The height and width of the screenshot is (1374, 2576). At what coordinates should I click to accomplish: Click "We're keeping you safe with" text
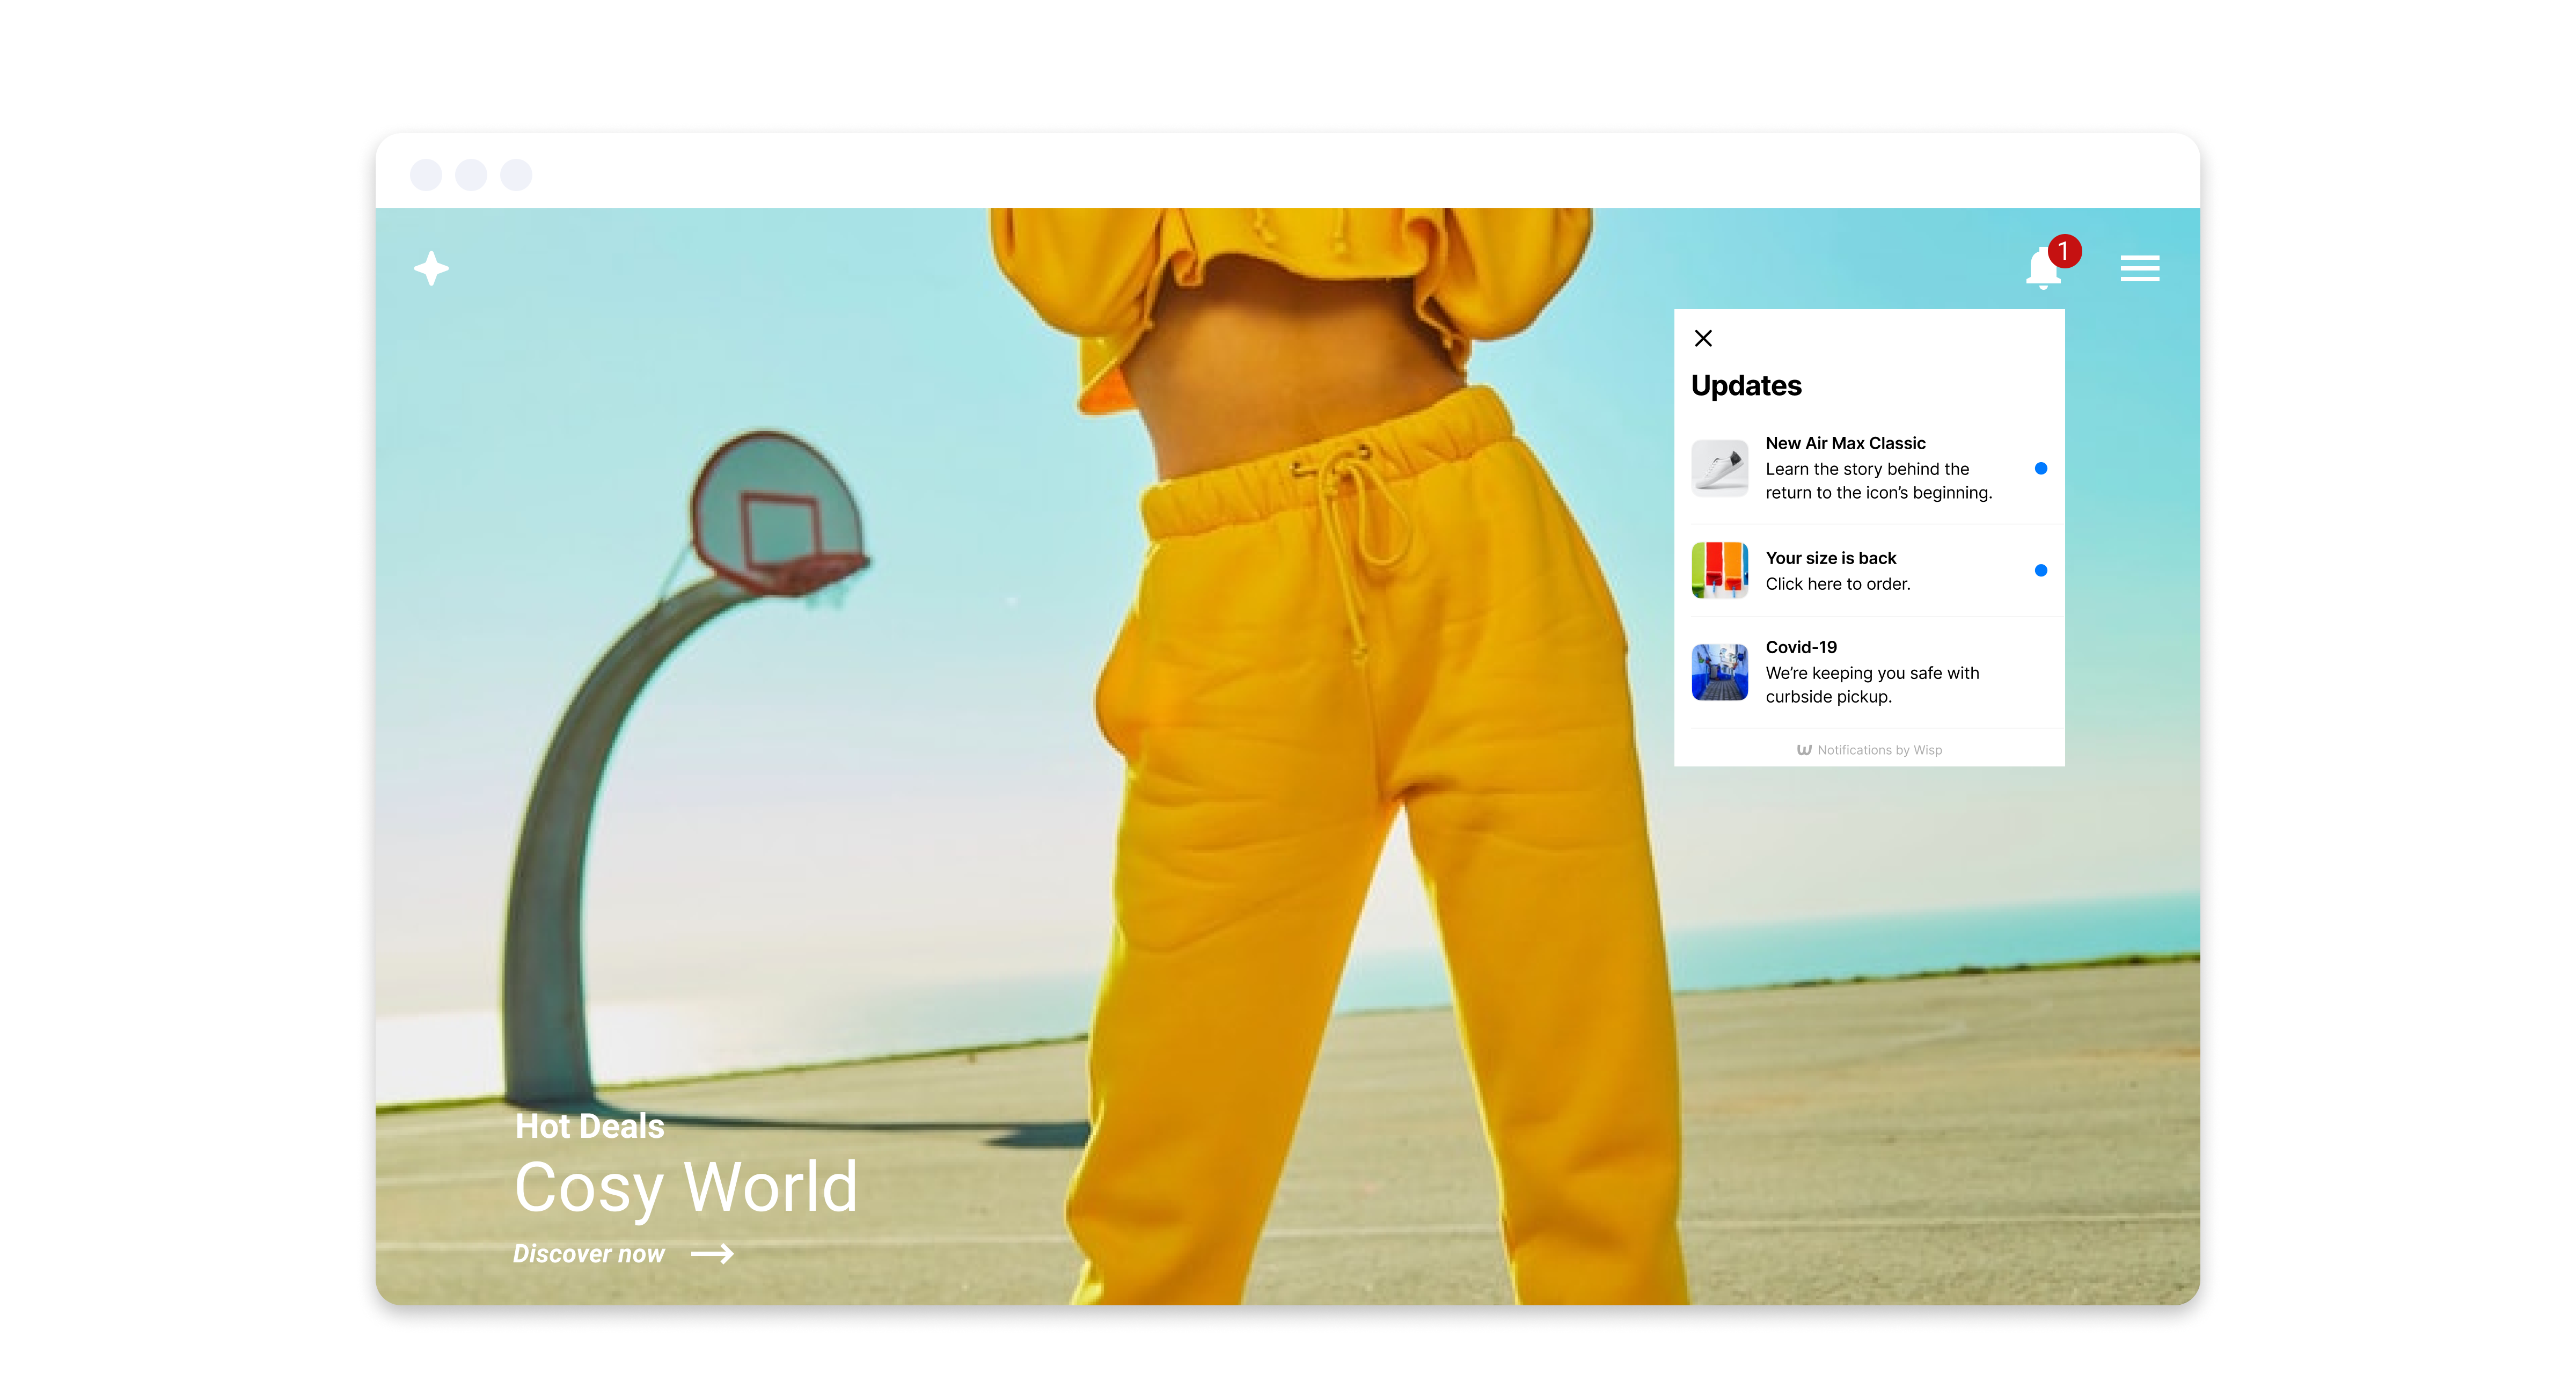pos(1872,673)
